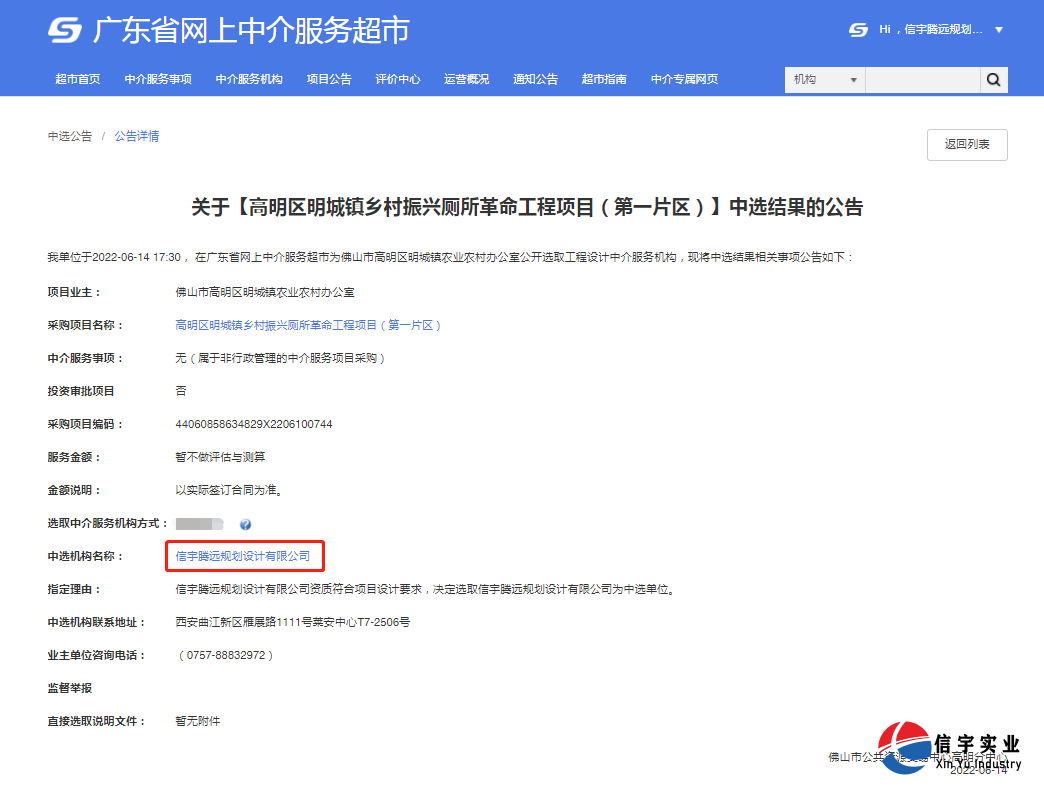Viewport: 1044px width, 790px height.
Task: Open the 超市首页 menu item
Action: [80, 79]
